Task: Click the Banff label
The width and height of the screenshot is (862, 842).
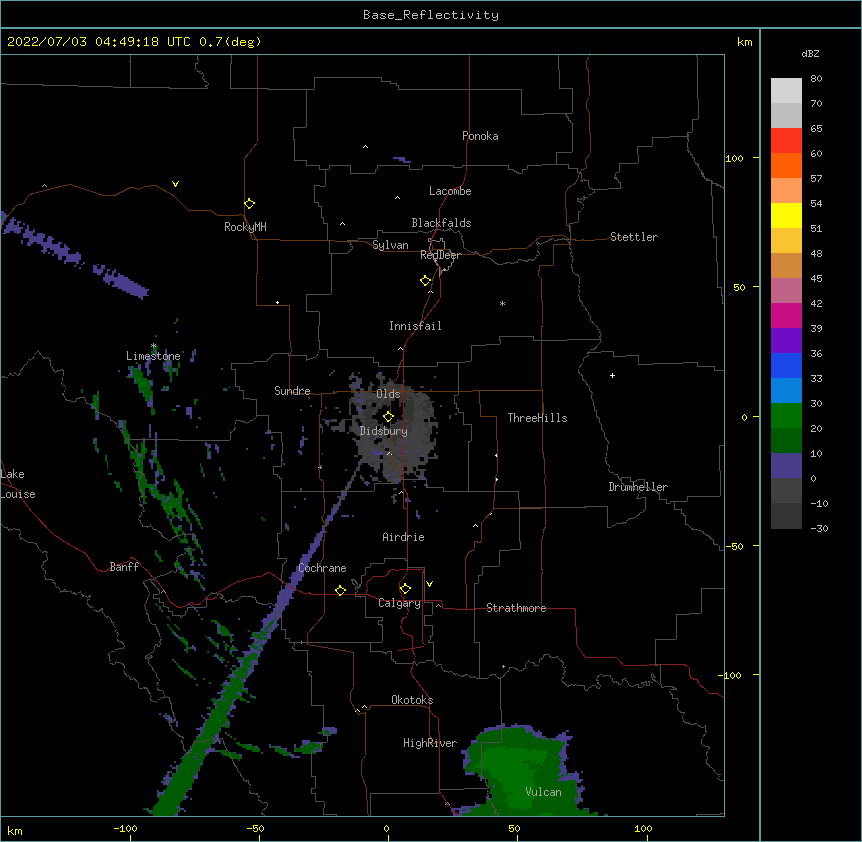Action: click(124, 567)
